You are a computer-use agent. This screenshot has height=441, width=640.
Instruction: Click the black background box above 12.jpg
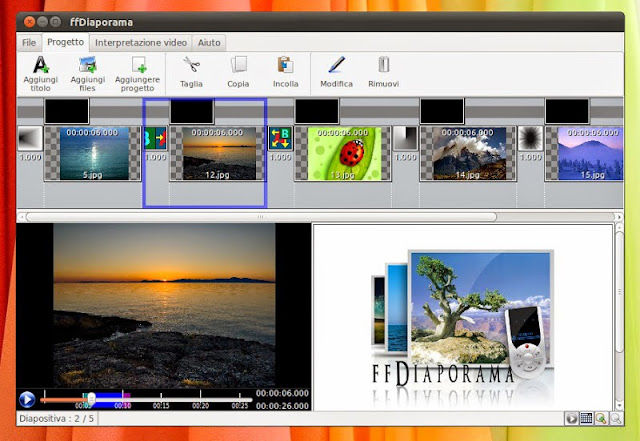coord(192,111)
